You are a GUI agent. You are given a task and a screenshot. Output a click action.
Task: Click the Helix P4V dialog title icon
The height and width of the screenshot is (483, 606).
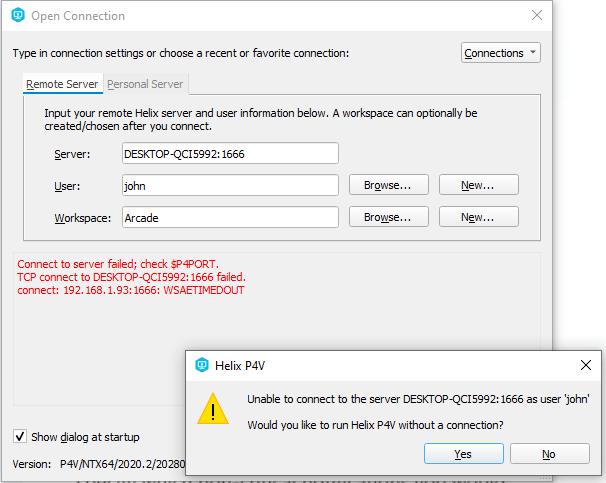pyautogui.click(x=201, y=365)
